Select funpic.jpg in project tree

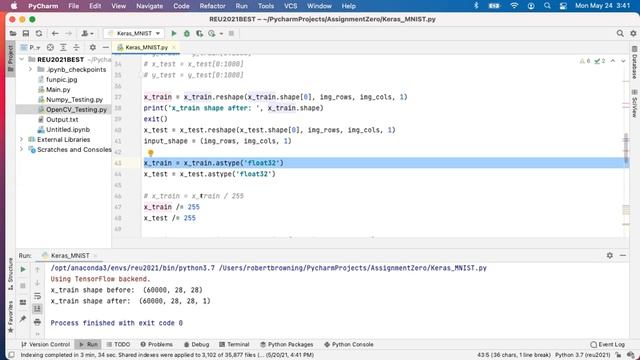[x=61, y=80]
